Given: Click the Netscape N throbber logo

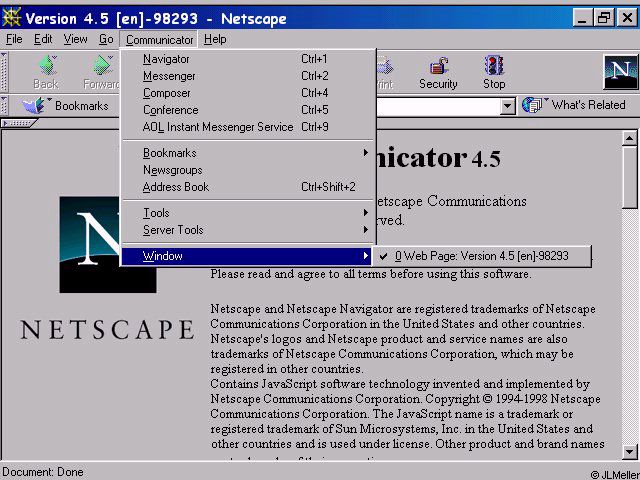Looking at the screenshot, I should 620,72.
